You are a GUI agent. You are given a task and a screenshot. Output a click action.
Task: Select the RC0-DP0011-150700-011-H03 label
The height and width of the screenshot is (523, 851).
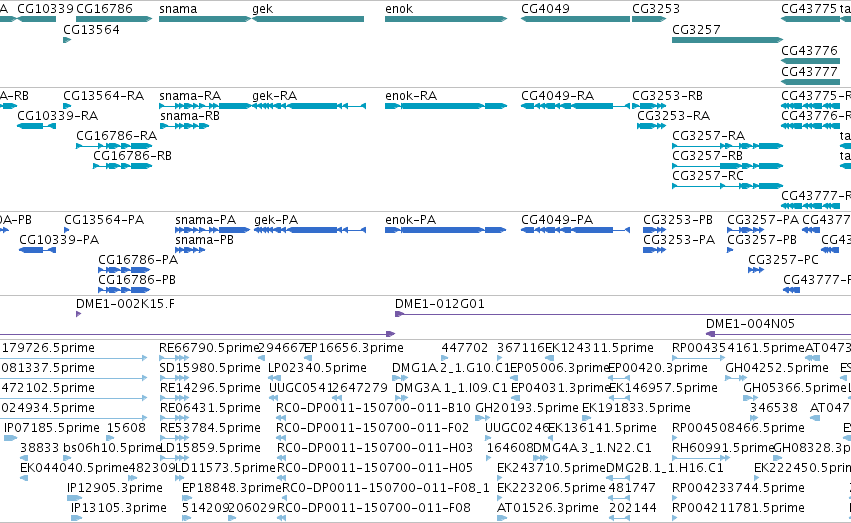click(x=375, y=448)
